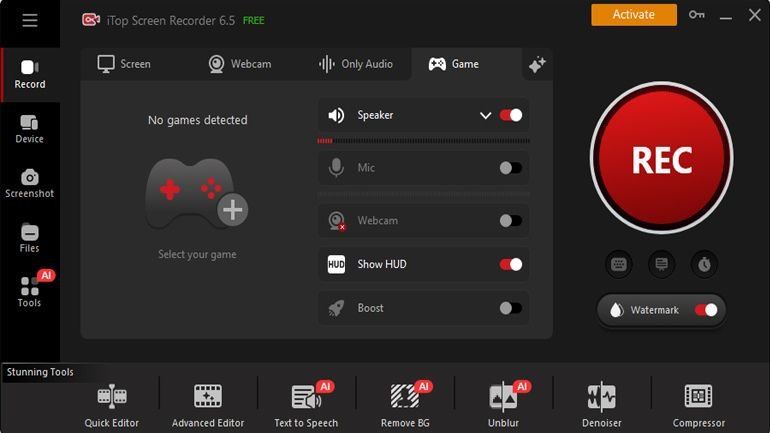Viewport: 770px width, 433px height.
Task: Show keyboard shortcuts icon under REC
Action: 618,265
